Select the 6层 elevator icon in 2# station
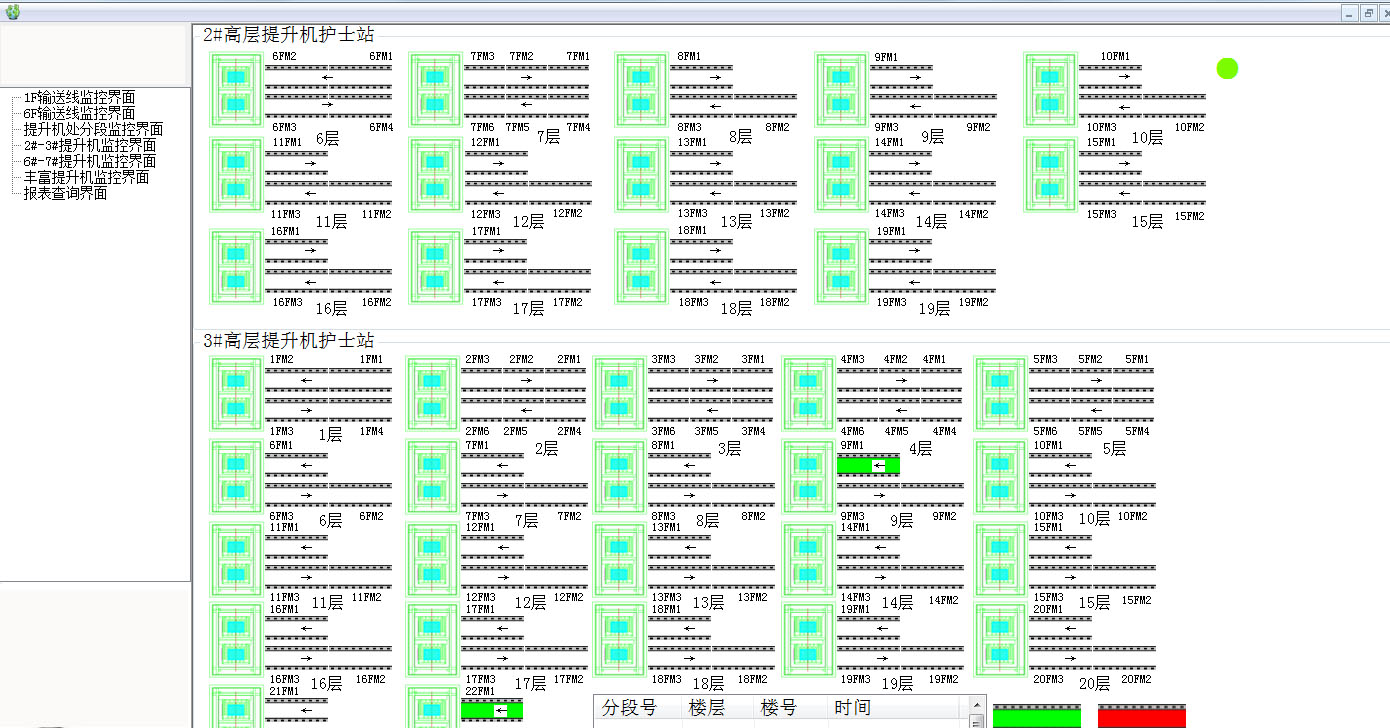The height and width of the screenshot is (728, 1390). (236, 90)
